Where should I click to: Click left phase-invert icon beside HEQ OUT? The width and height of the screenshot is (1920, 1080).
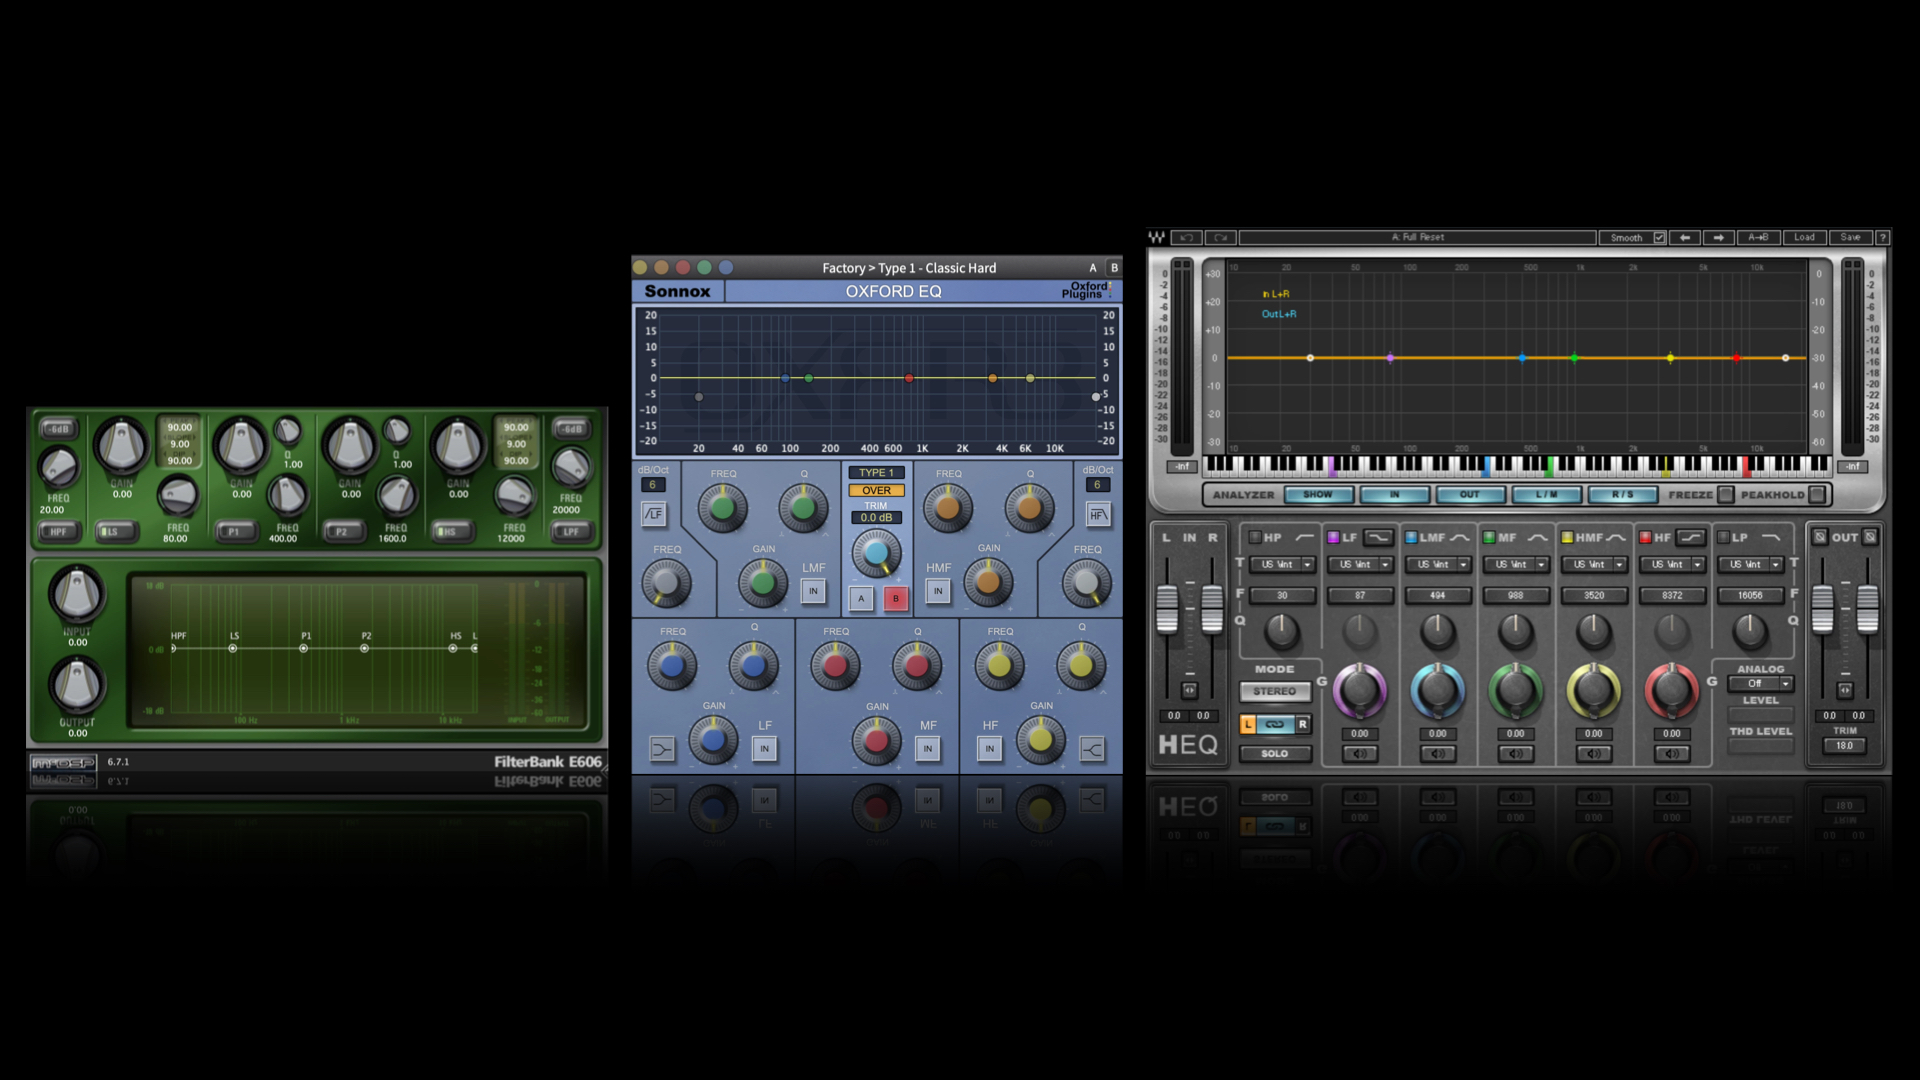click(x=1820, y=537)
